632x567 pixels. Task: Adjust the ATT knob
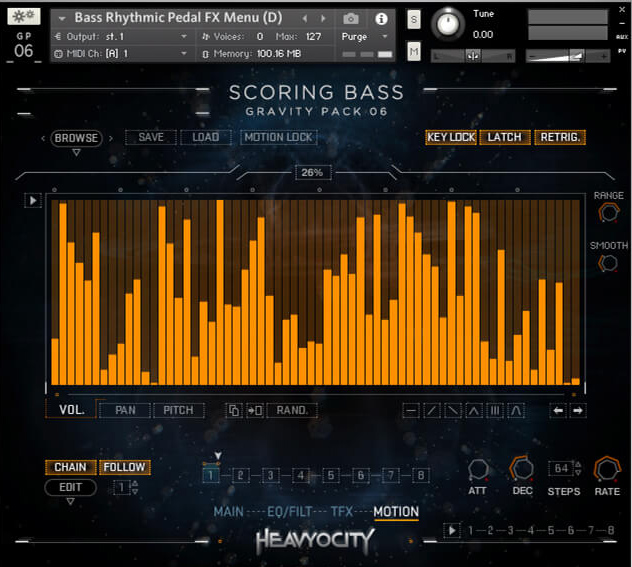coord(478,470)
